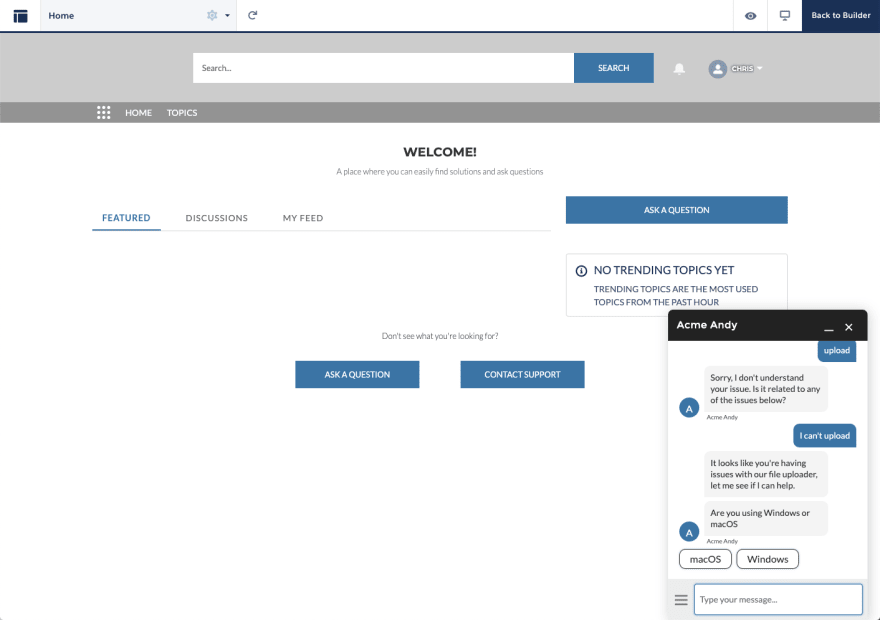Click CONTACT SUPPORT button

pyautogui.click(x=522, y=374)
